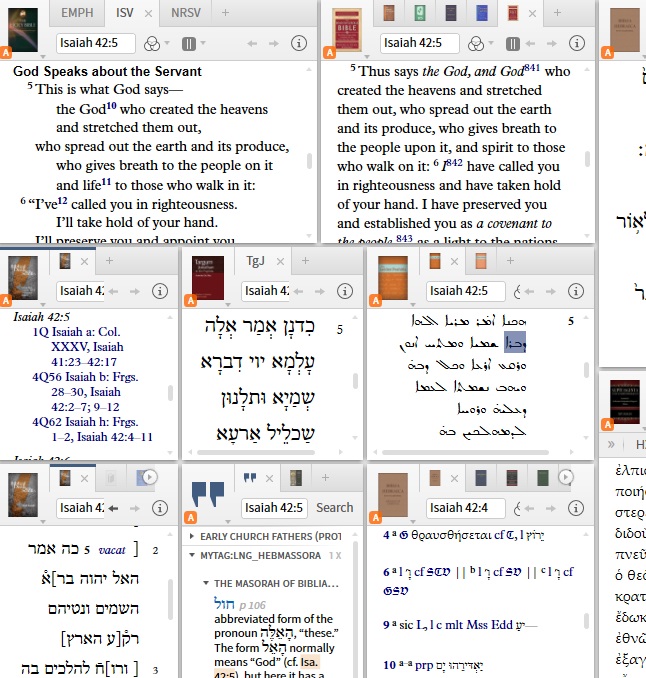This screenshot has height=678, width=646.
Task: Click vertical scrollbar thumb in ISV pane
Action: click(x=310, y=160)
